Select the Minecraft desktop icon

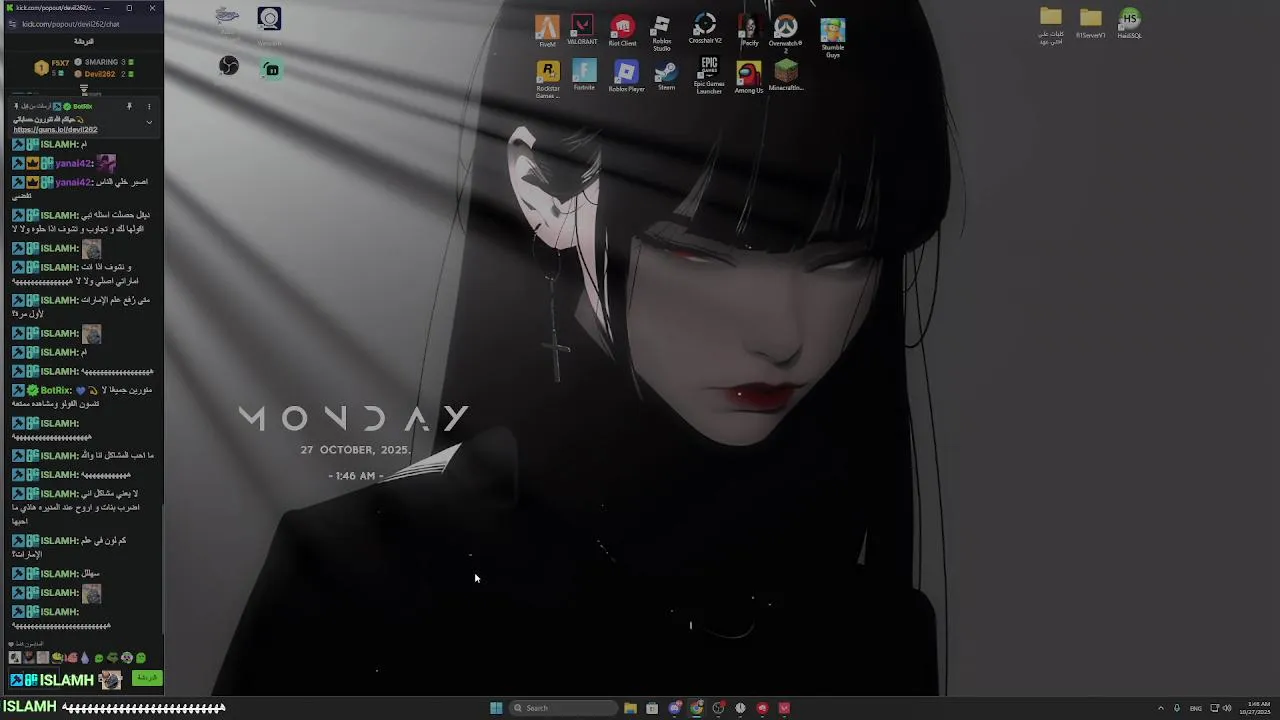click(786, 76)
